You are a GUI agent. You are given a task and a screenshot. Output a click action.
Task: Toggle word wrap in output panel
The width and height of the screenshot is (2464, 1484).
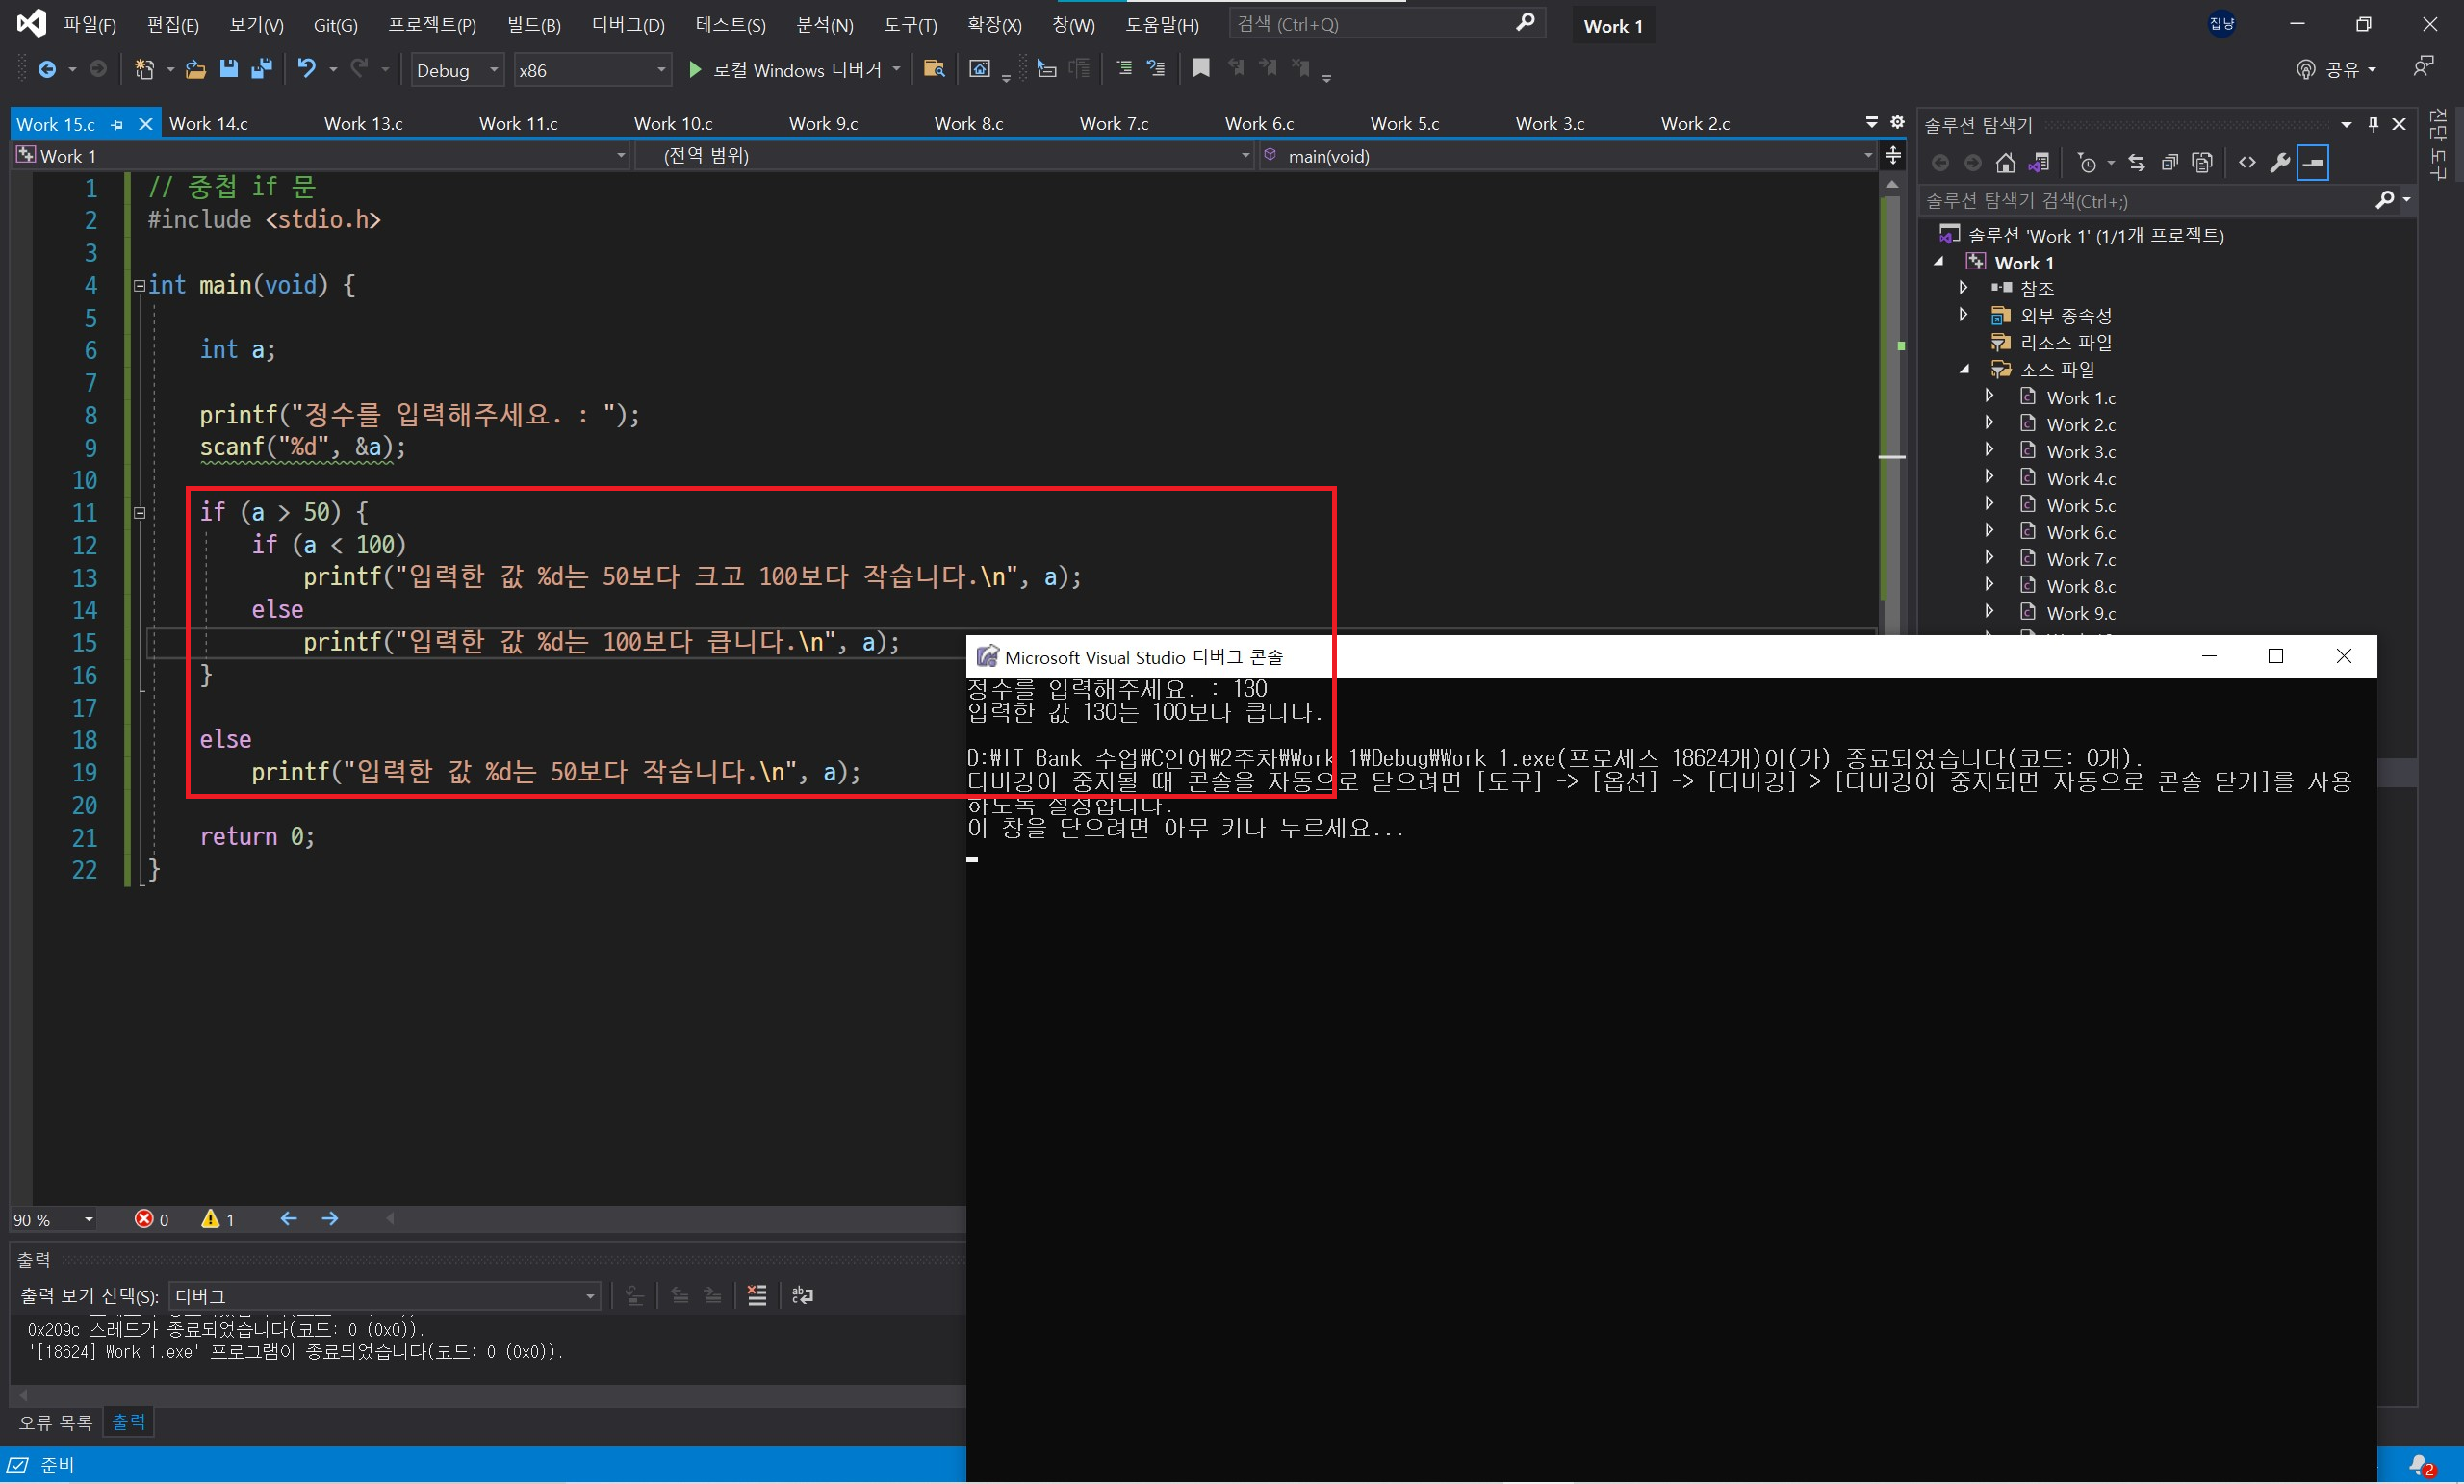click(x=802, y=1295)
